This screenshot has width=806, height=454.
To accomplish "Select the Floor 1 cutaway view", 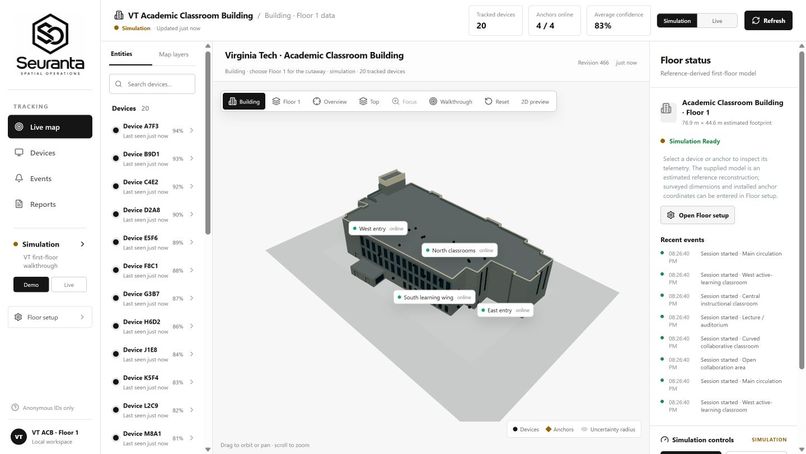I will click(286, 101).
